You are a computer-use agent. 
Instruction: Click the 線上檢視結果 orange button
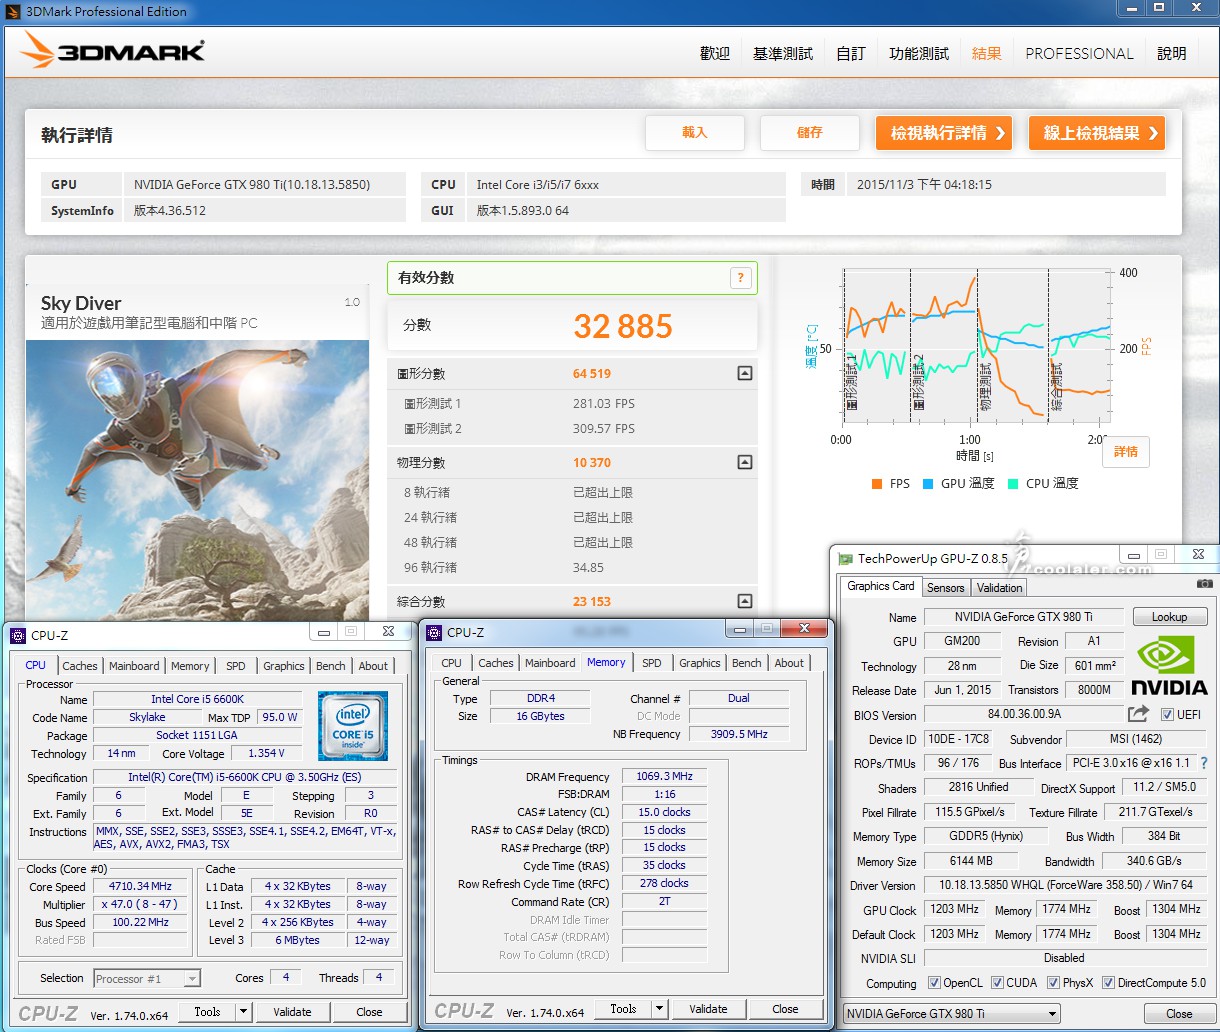pos(1097,133)
